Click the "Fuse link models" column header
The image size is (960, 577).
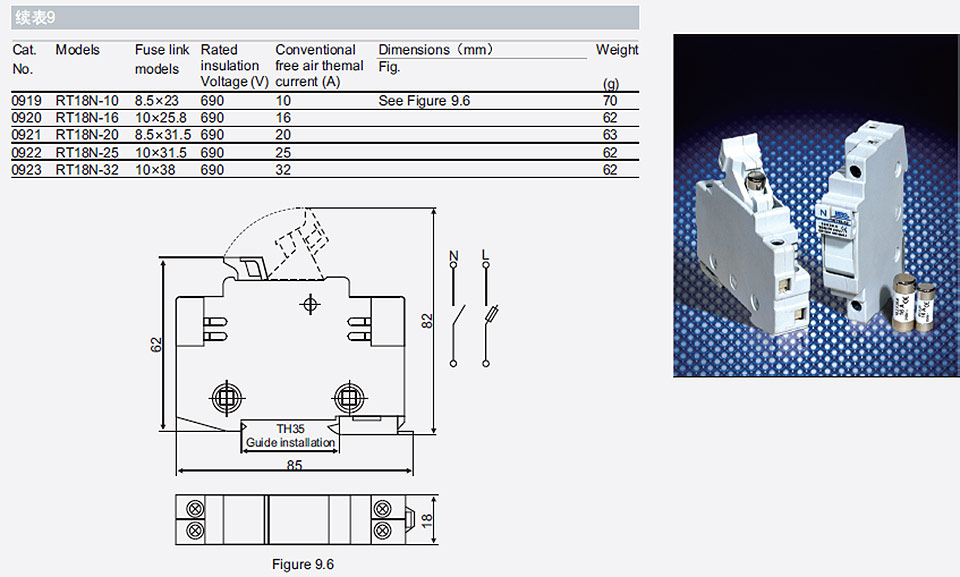[162, 59]
